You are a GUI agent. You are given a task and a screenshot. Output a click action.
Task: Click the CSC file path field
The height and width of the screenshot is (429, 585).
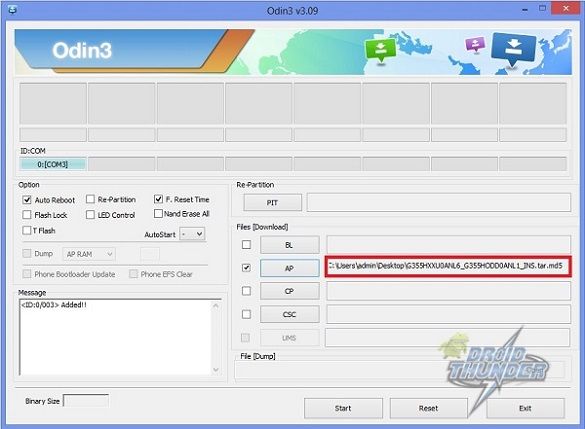click(448, 314)
